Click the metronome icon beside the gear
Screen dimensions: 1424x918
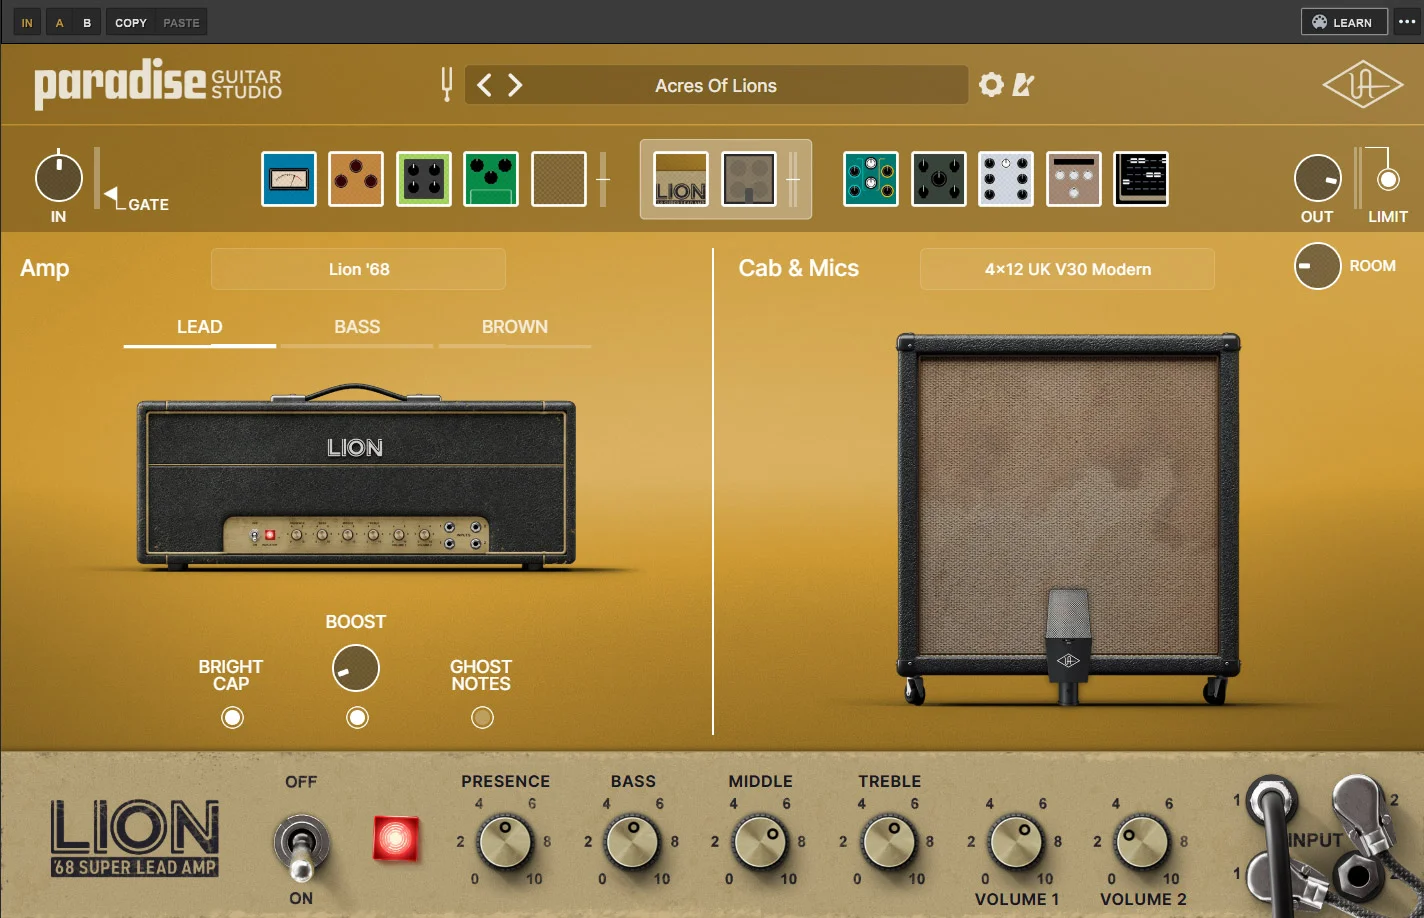pos(1023,85)
